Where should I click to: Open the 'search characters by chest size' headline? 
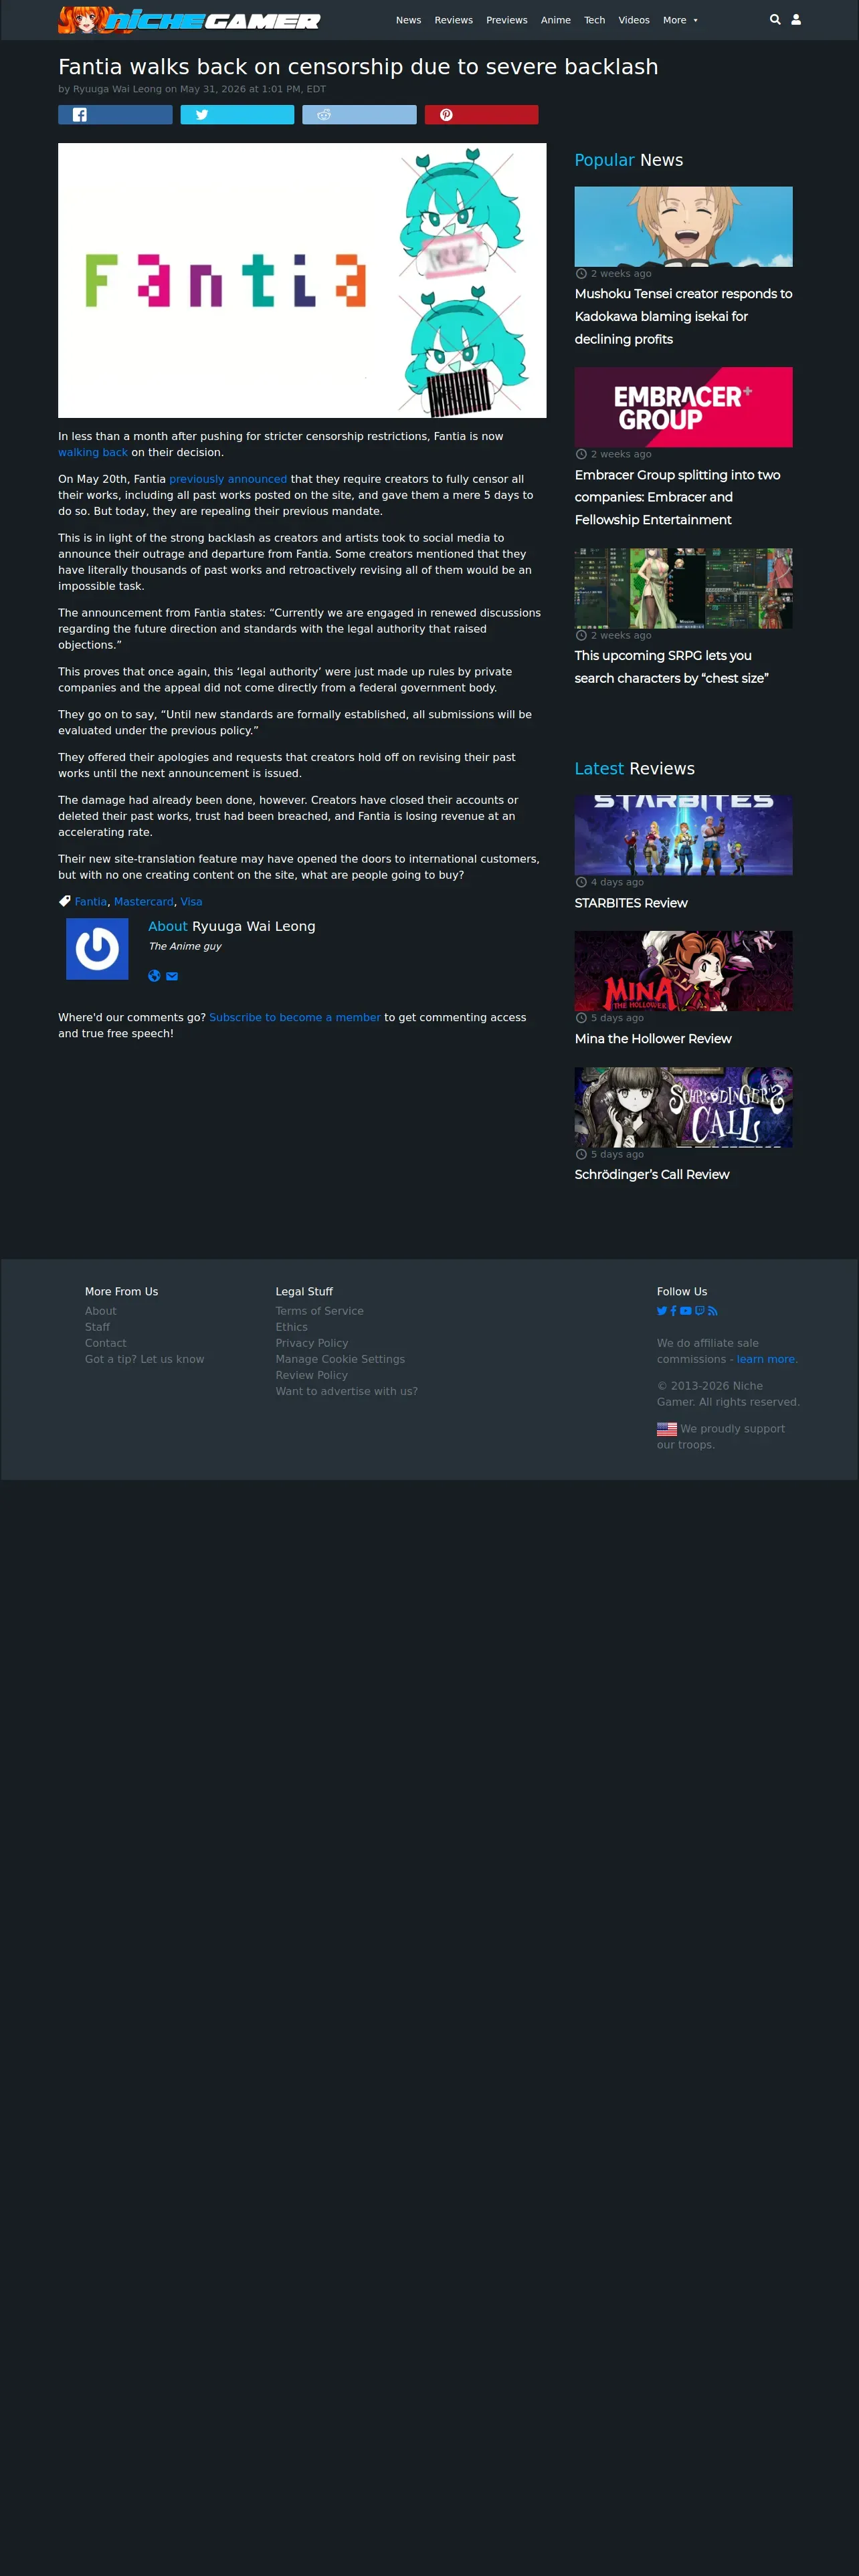[x=672, y=667]
